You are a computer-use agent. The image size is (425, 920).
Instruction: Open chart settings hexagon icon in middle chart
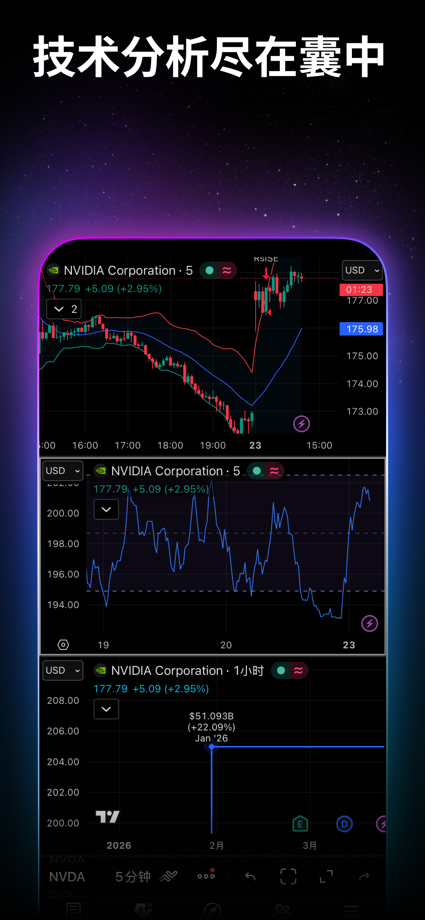63,645
